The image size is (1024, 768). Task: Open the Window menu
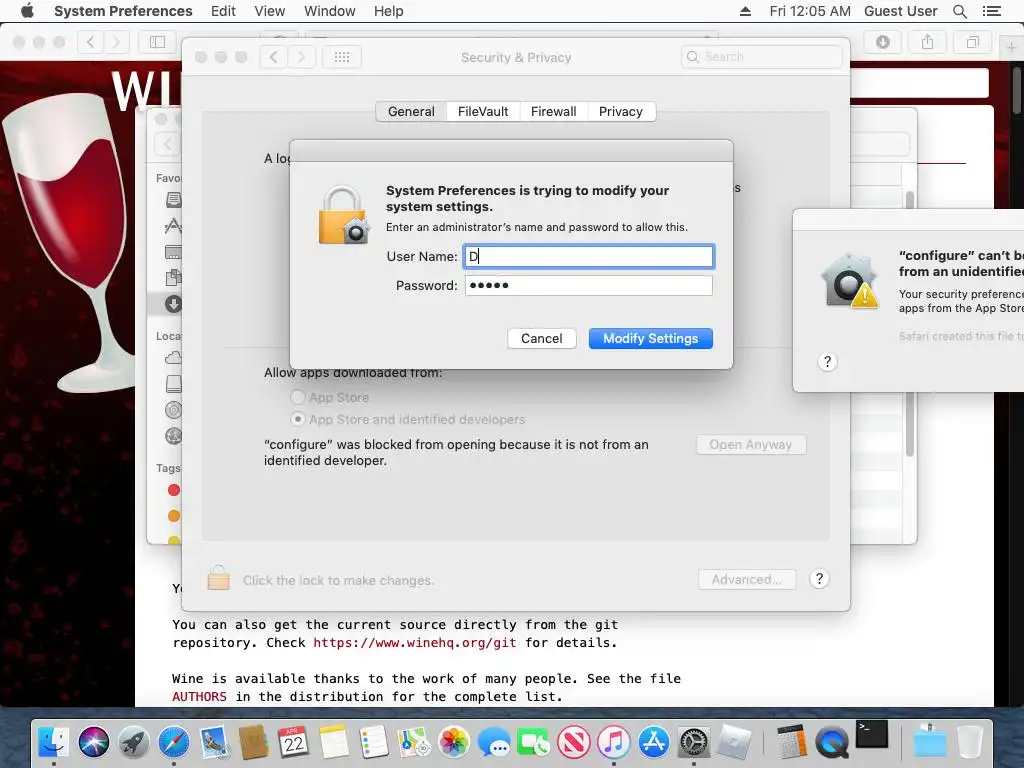[x=330, y=11]
